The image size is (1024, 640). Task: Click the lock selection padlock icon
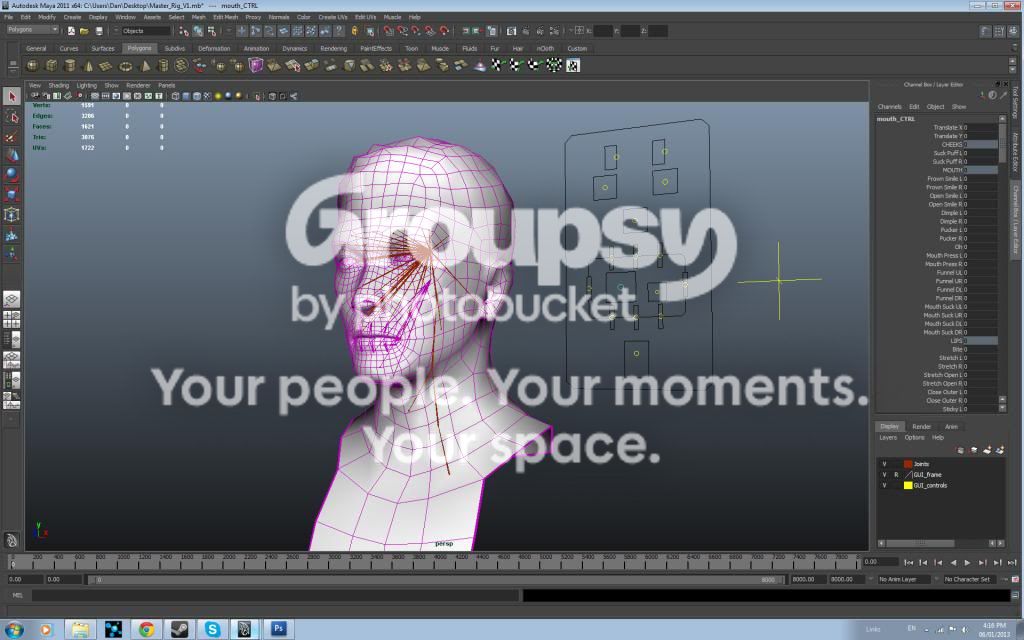click(355, 31)
